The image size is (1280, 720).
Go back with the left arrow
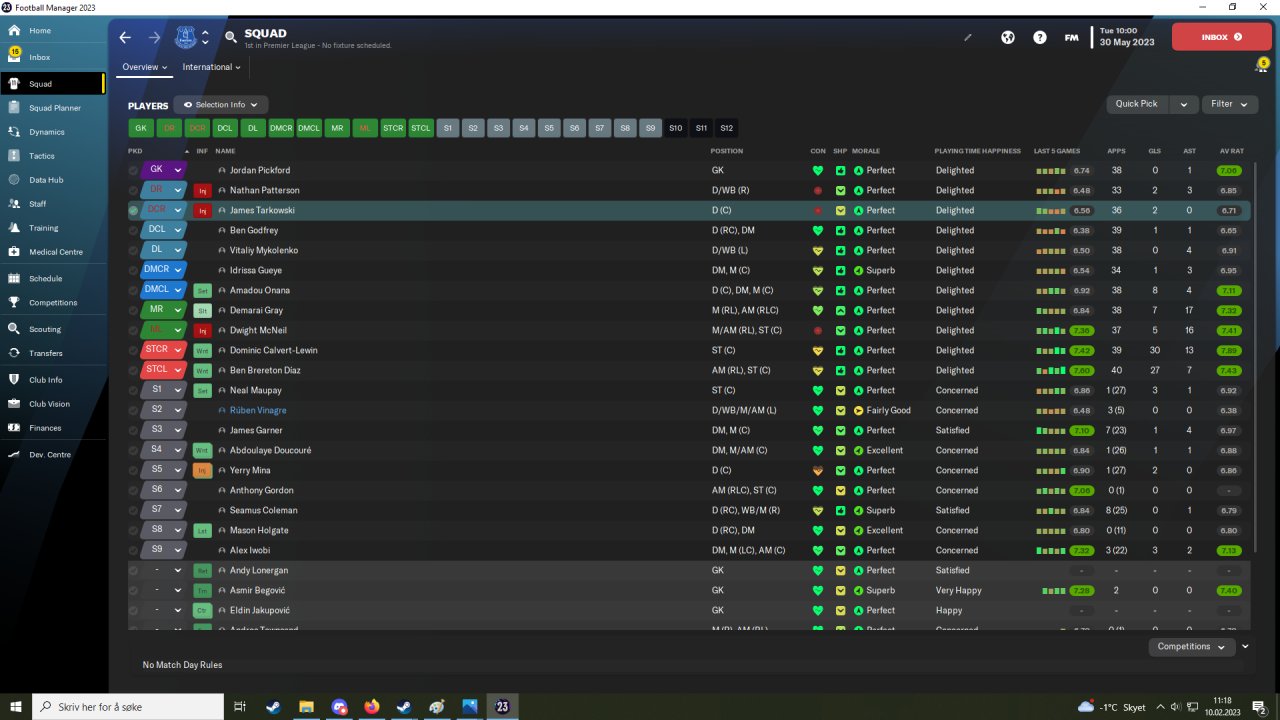(125, 38)
